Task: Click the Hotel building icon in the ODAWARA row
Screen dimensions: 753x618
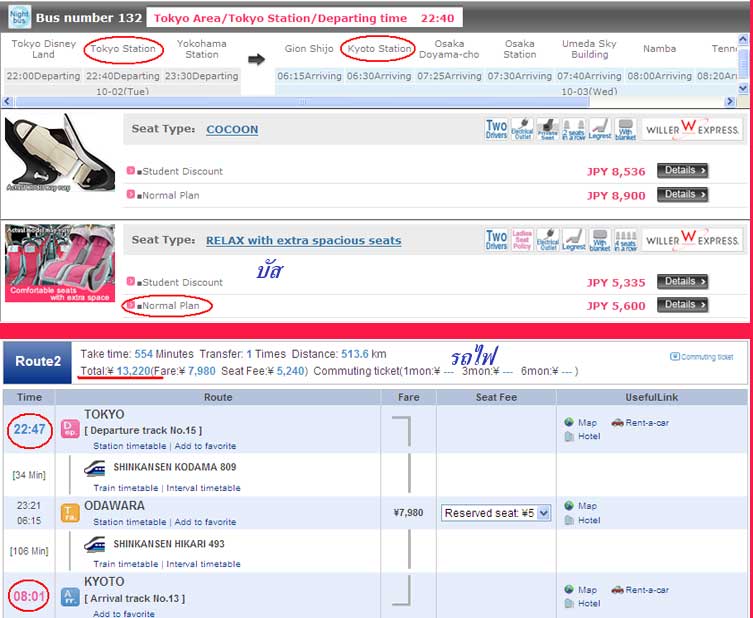Action: pyautogui.click(x=569, y=520)
